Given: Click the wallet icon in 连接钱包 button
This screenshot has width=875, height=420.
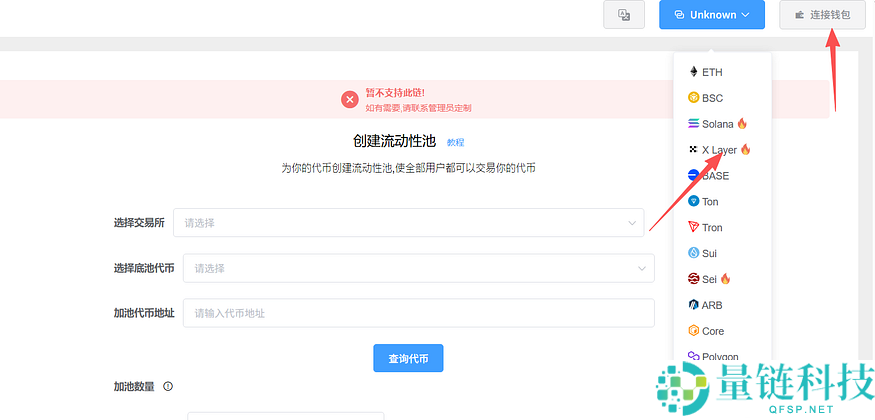Looking at the screenshot, I should tap(800, 15).
